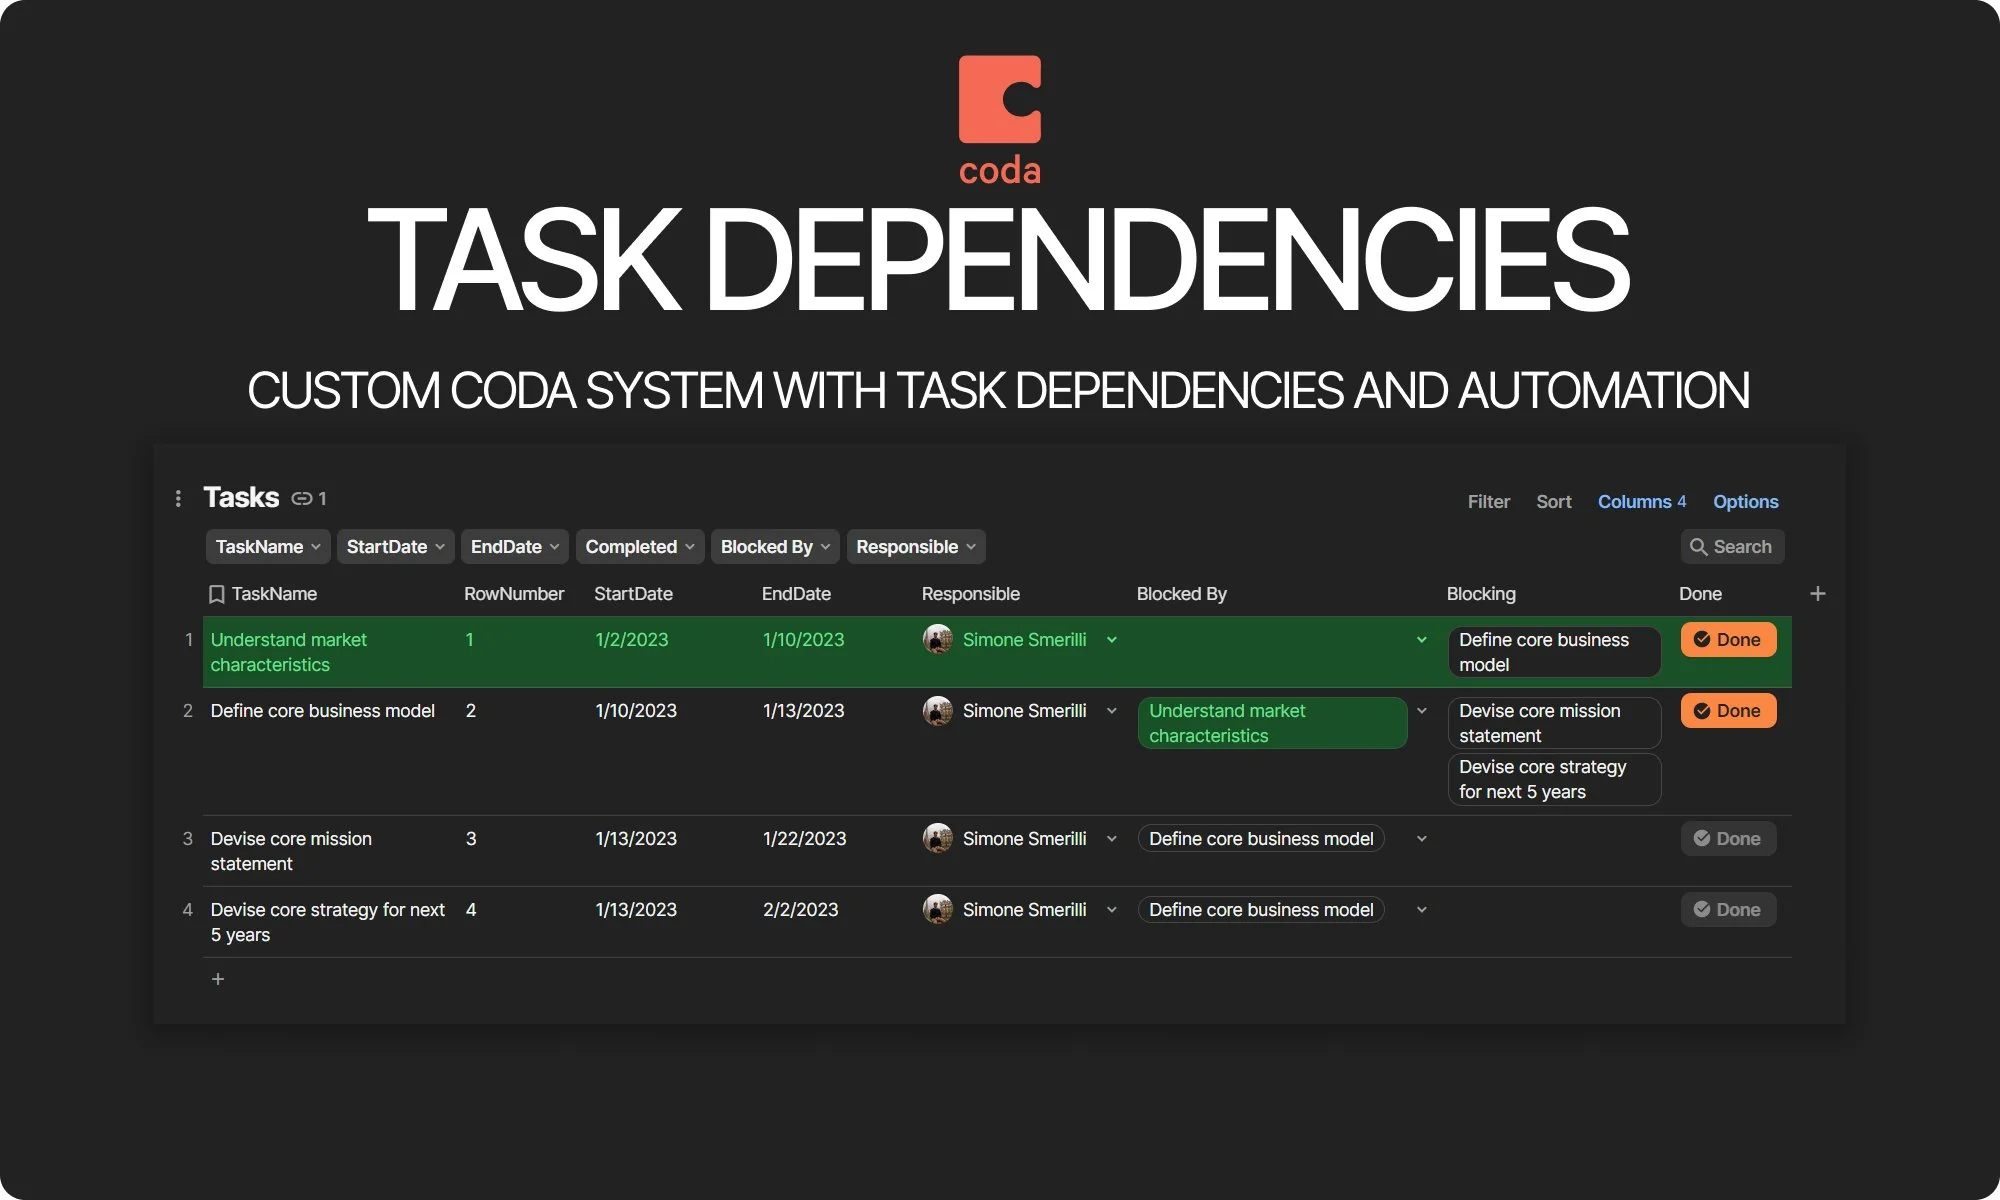This screenshot has width=2000, height=1200.
Task: Expand the Blocked By filter dropdown
Action: (774, 547)
